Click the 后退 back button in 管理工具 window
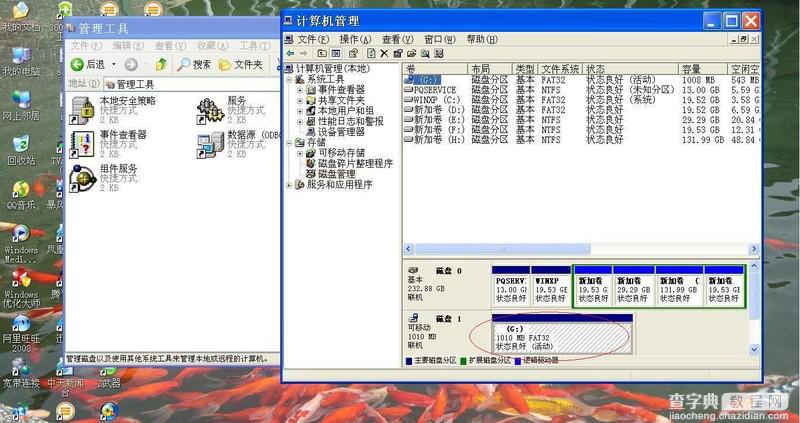Viewport: 800px width, 423px height. (88, 64)
